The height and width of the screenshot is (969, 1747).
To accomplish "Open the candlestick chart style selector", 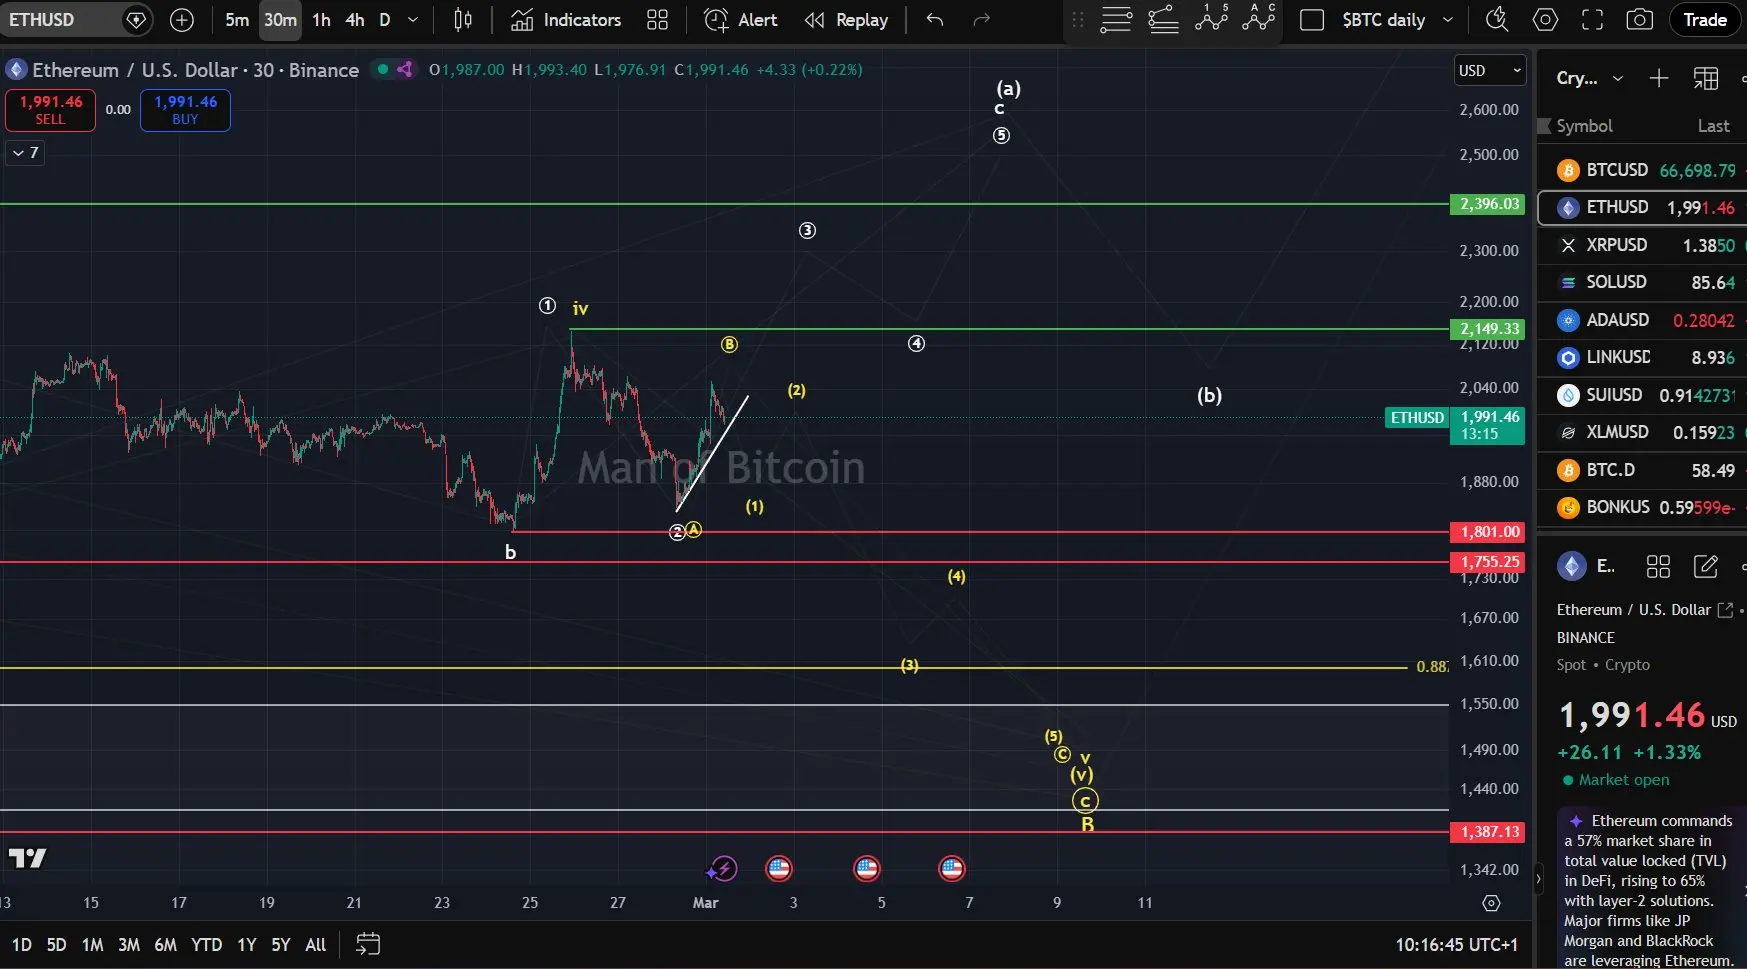I will 463,20.
